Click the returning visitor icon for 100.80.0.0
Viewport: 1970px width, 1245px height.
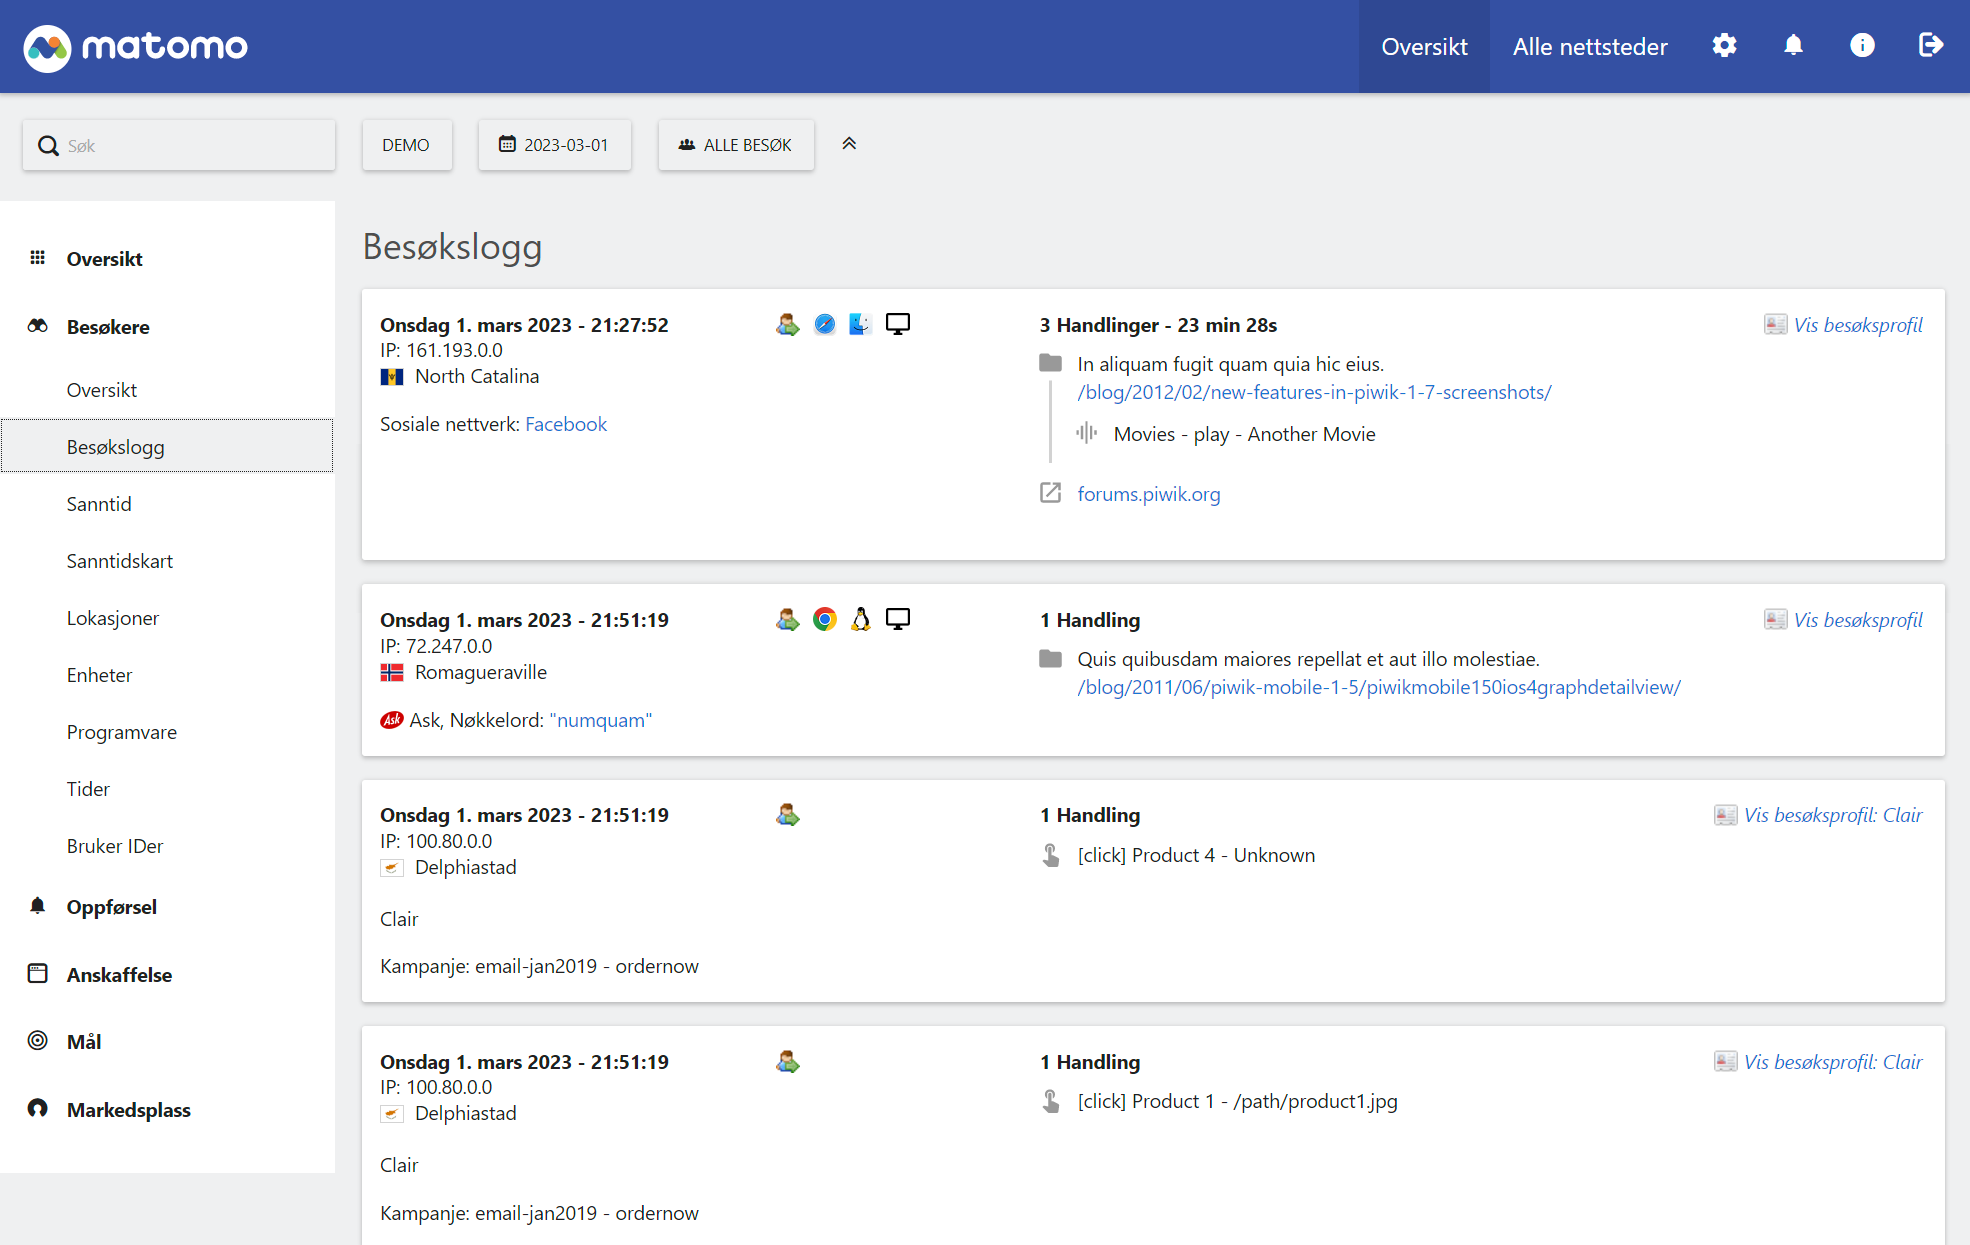[787, 815]
